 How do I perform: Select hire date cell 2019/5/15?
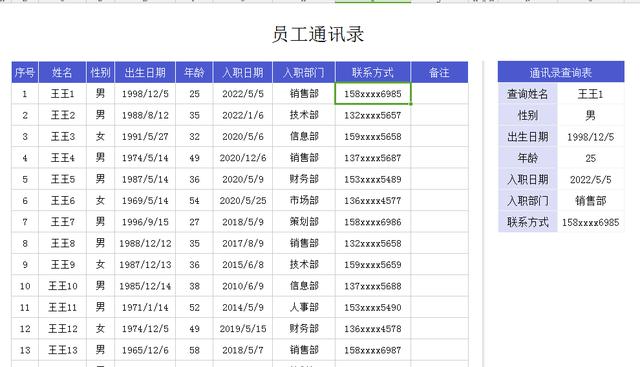point(243,329)
